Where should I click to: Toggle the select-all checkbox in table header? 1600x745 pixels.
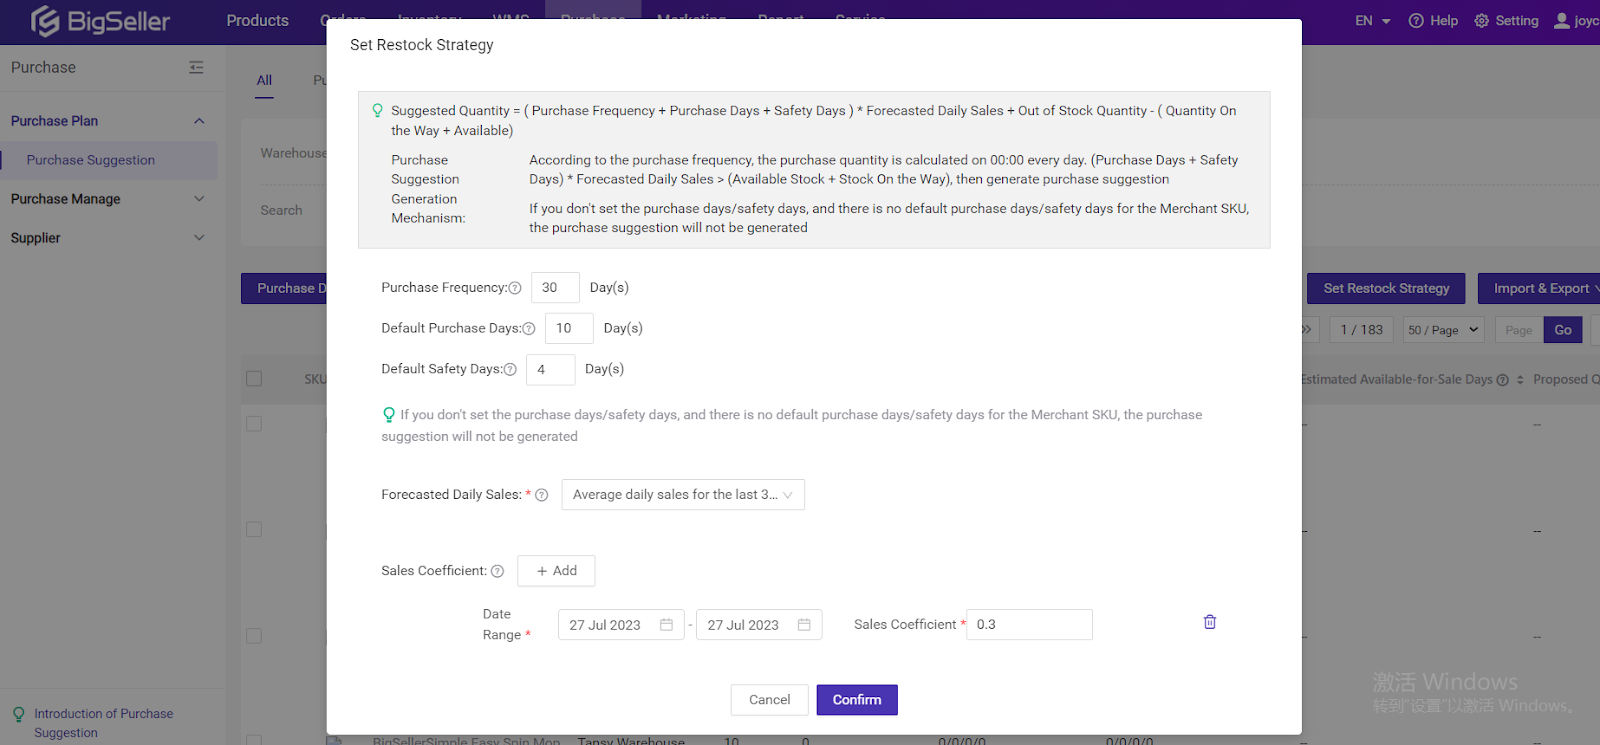[254, 379]
